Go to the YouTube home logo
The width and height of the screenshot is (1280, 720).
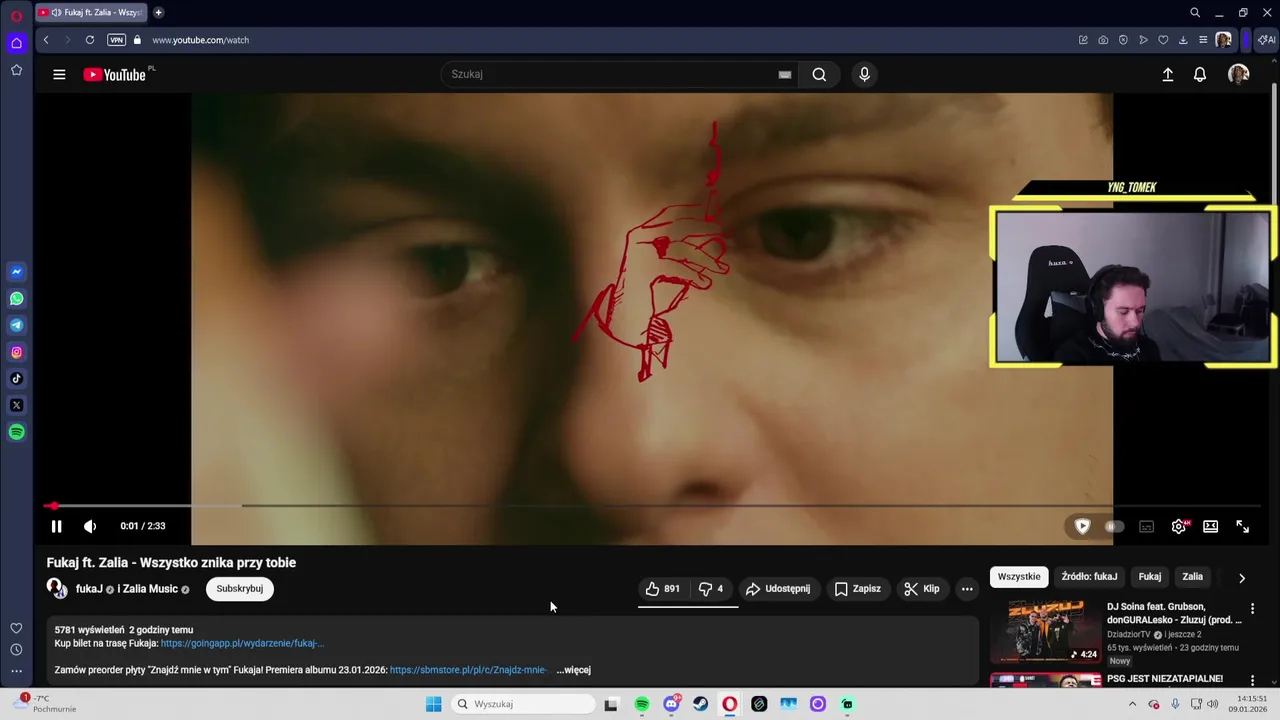[115, 74]
